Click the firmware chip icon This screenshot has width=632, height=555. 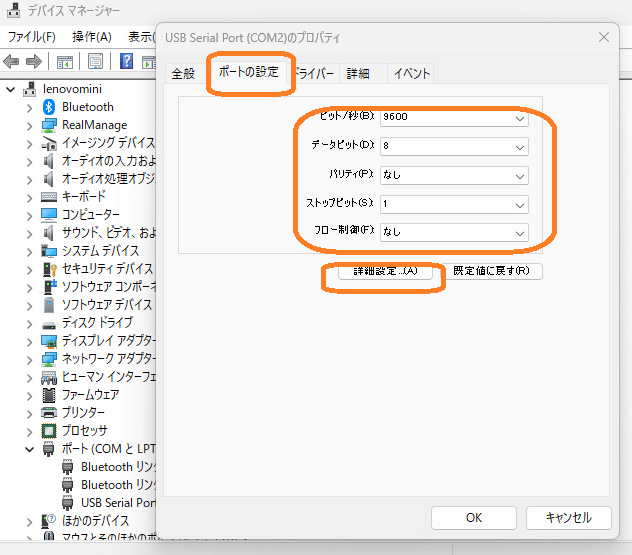tap(49, 395)
